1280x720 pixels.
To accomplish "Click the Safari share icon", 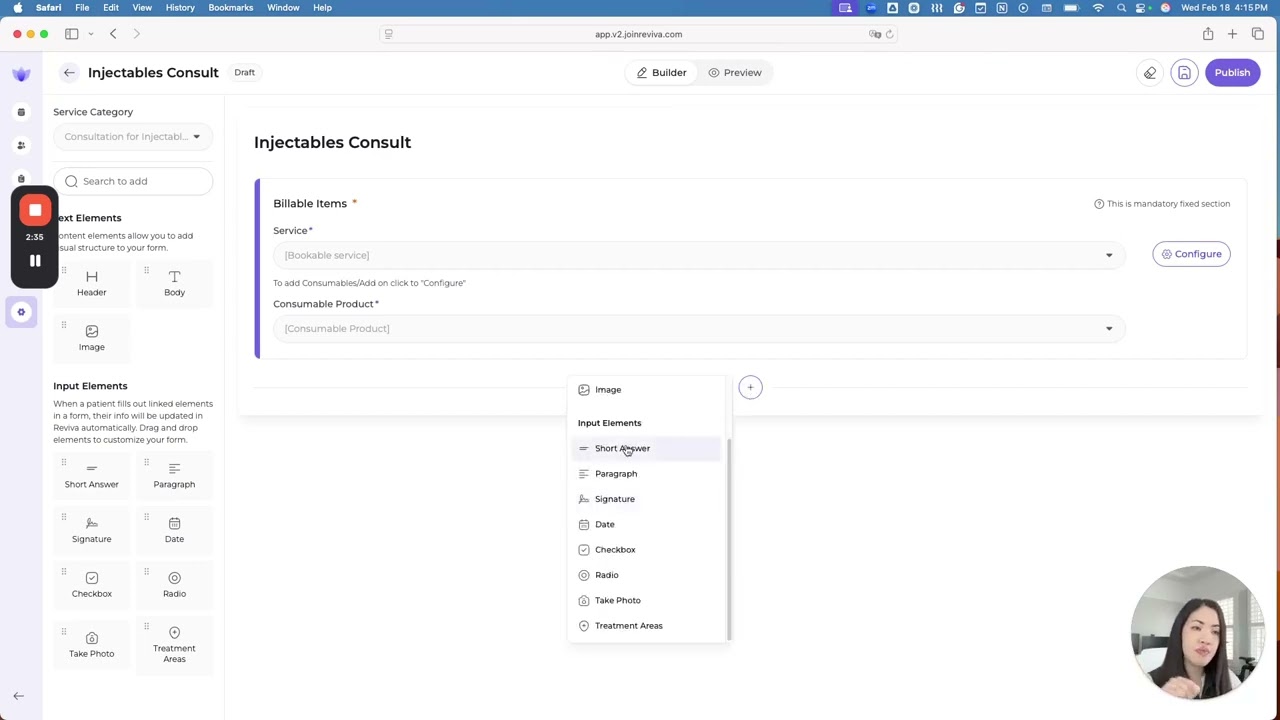I will (1208, 34).
